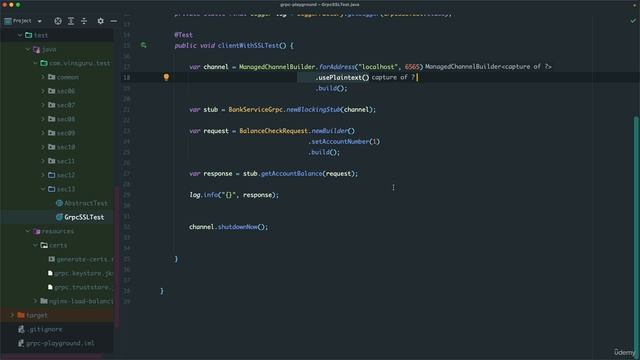Click the green inspection checkmark in editor corner
This screenshot has width=640, height=360.
click(633, 20)
